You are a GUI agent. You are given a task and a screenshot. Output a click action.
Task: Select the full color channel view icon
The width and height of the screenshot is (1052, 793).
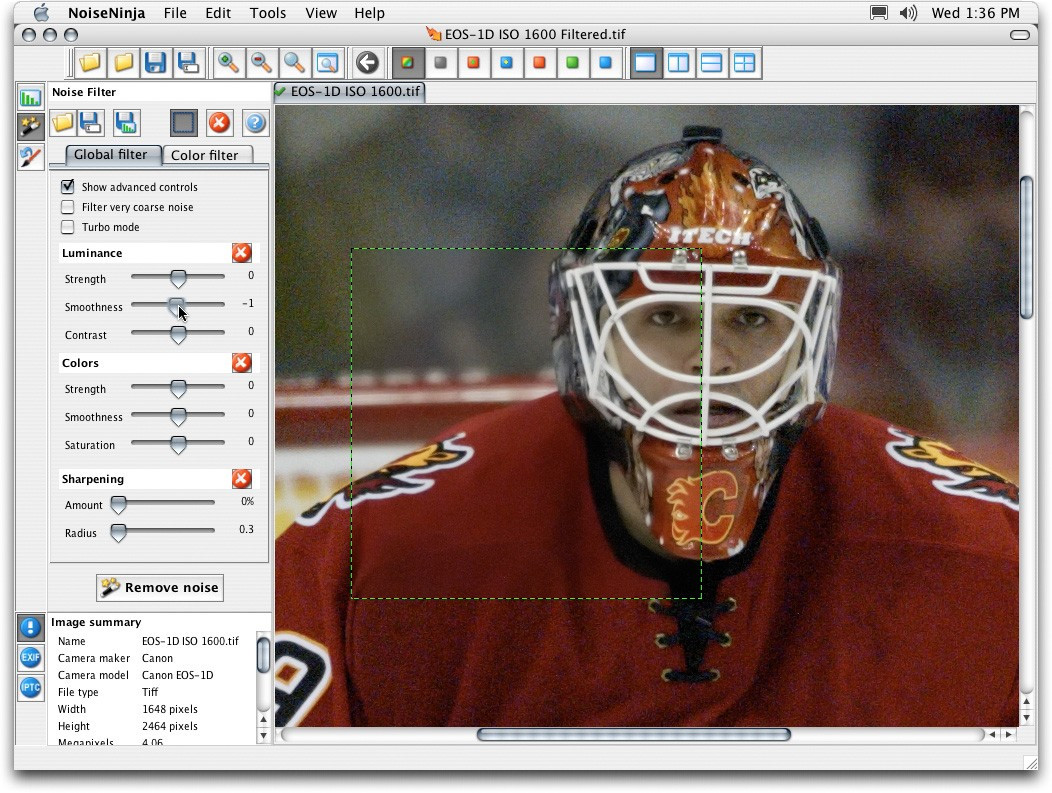pos(407,63)
